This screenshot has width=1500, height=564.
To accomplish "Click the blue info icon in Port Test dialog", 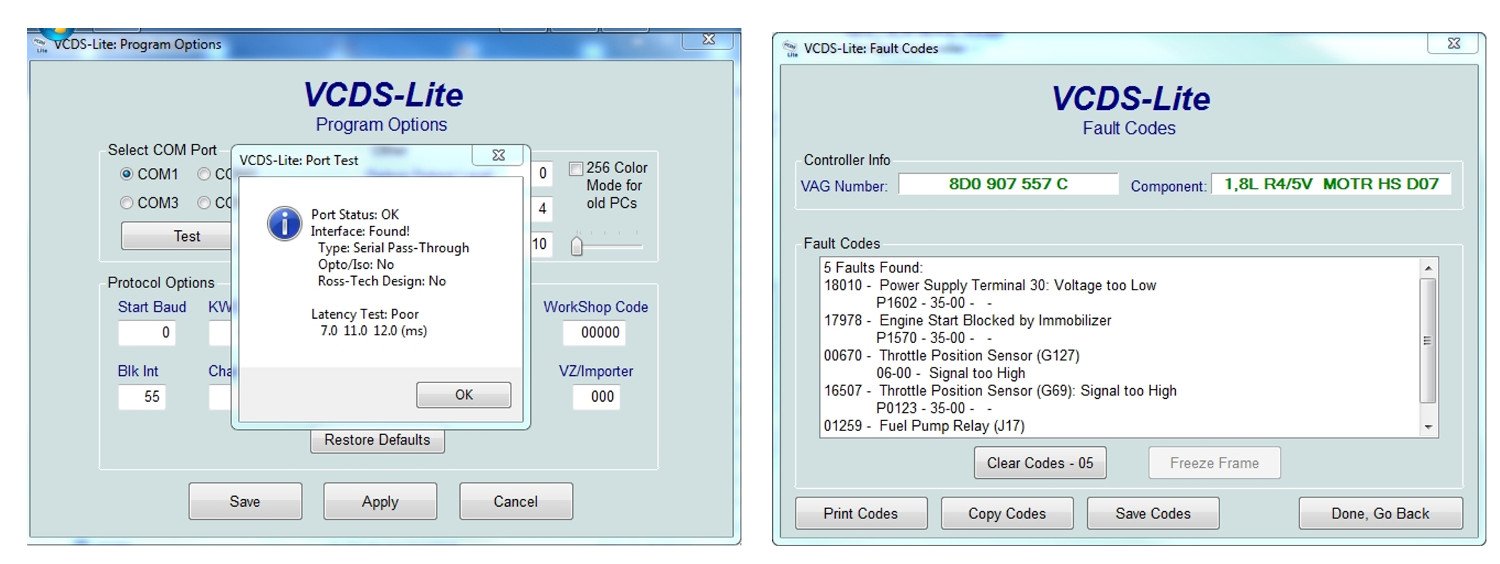I will click(x=284, y=224).
